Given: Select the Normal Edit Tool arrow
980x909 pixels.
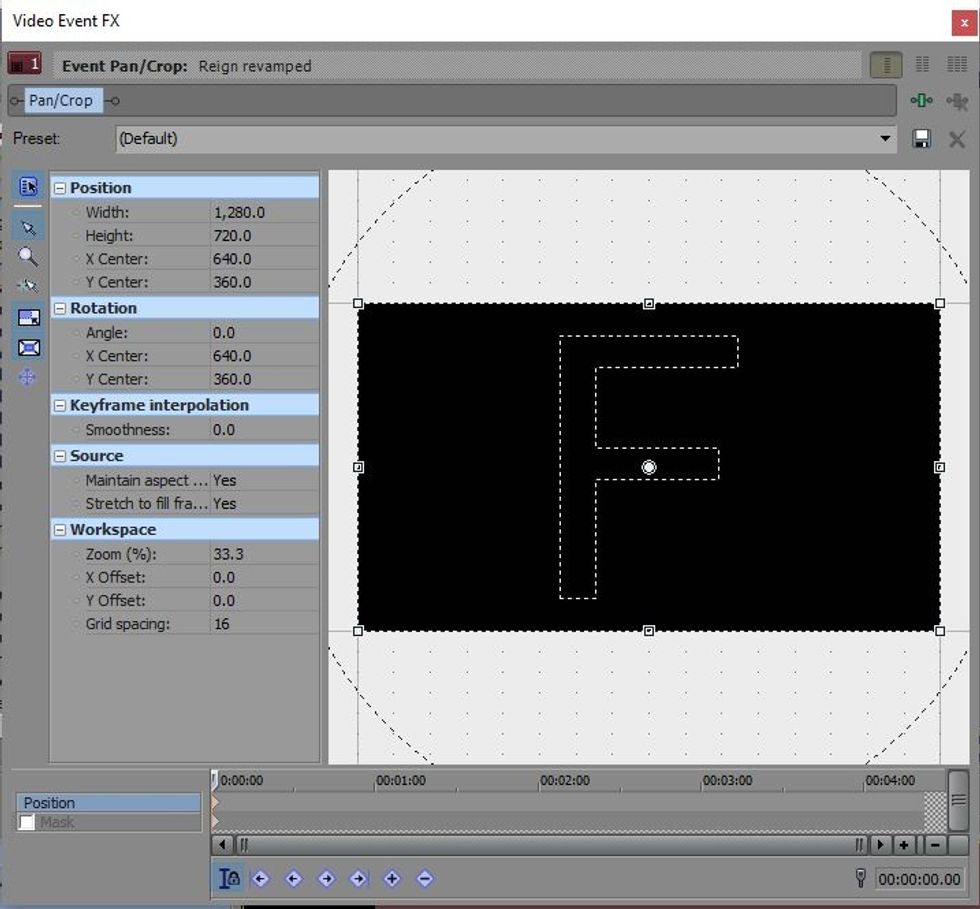Looking at the screenshot, I should point(28,226).
